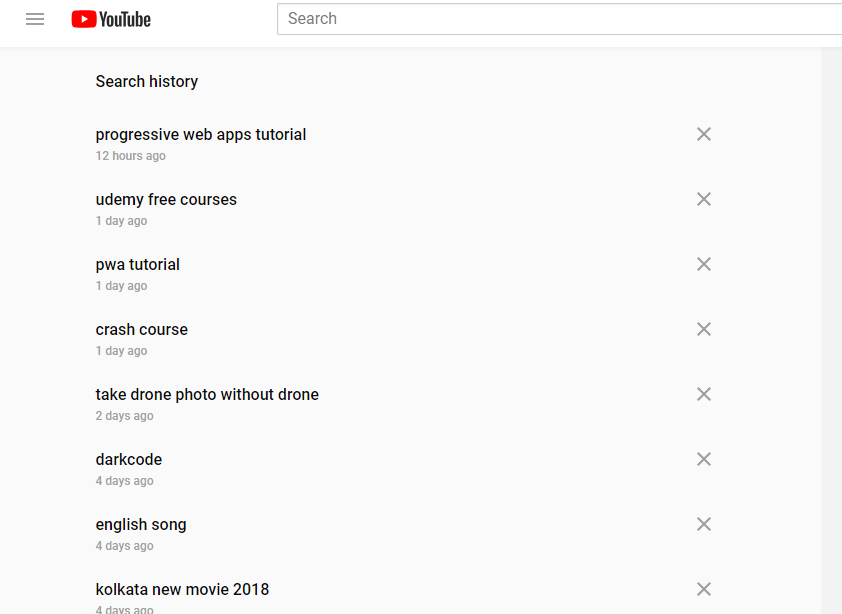The width and height of the screenshot is (842, 614).
Task: Open 'udemy free courses' search
Action: tap(166, 200)
